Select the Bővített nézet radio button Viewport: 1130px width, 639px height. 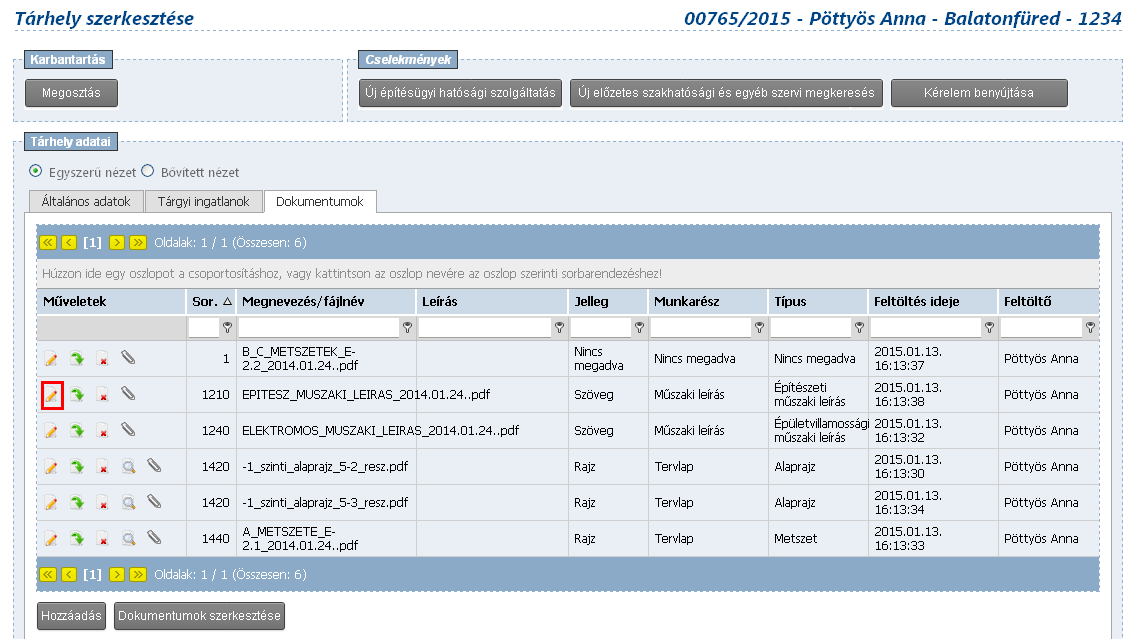click(148, 171)
